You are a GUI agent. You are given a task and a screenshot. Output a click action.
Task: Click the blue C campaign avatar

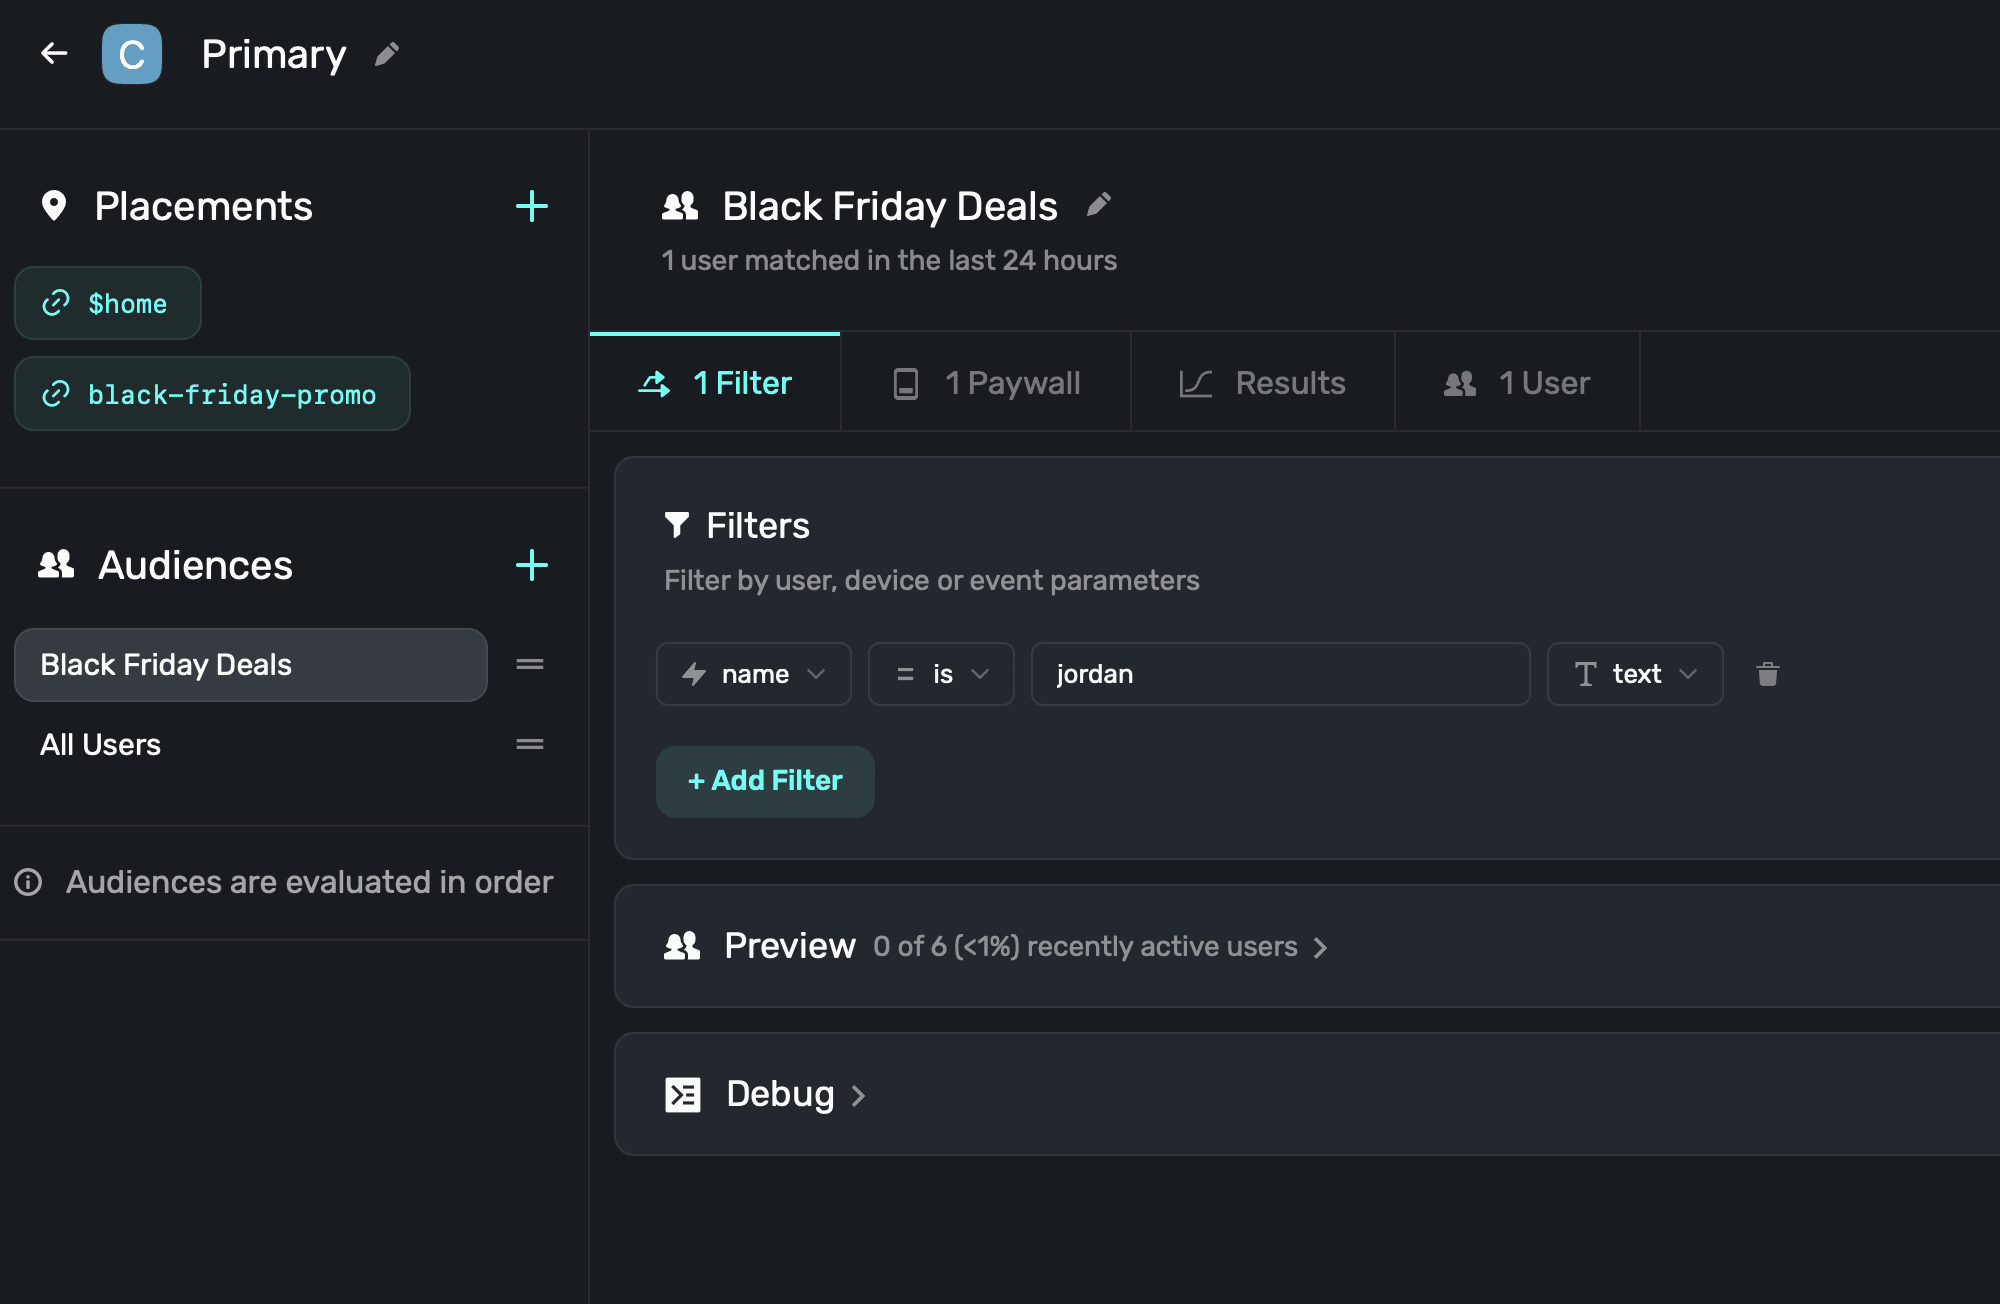pos(131,54)
